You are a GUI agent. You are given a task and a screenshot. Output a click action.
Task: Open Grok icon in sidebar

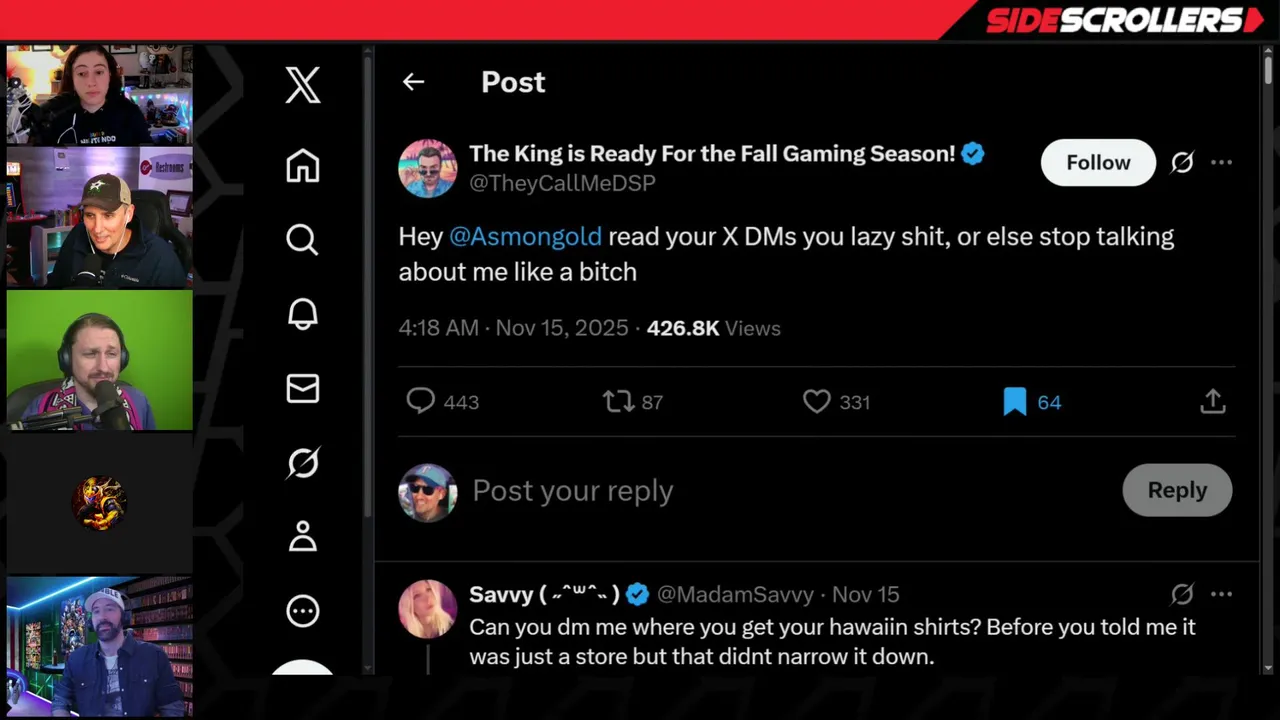[x=302, y=462]
